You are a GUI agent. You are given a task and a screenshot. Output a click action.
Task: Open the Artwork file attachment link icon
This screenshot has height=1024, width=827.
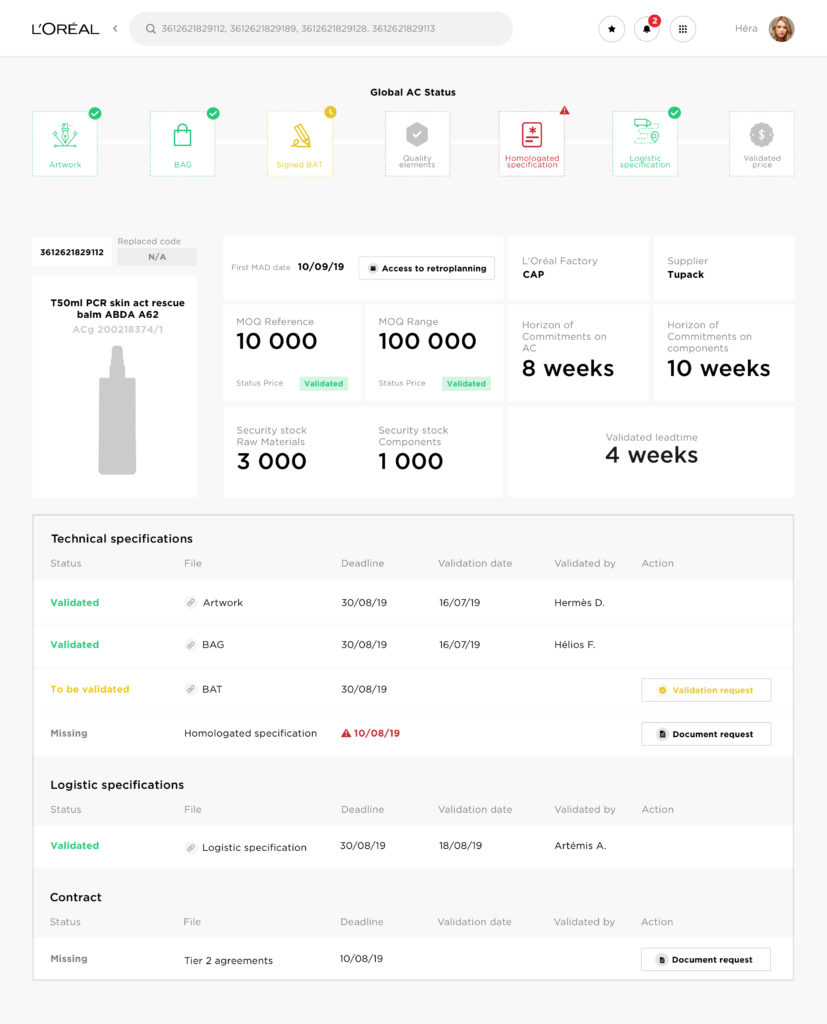190,603
